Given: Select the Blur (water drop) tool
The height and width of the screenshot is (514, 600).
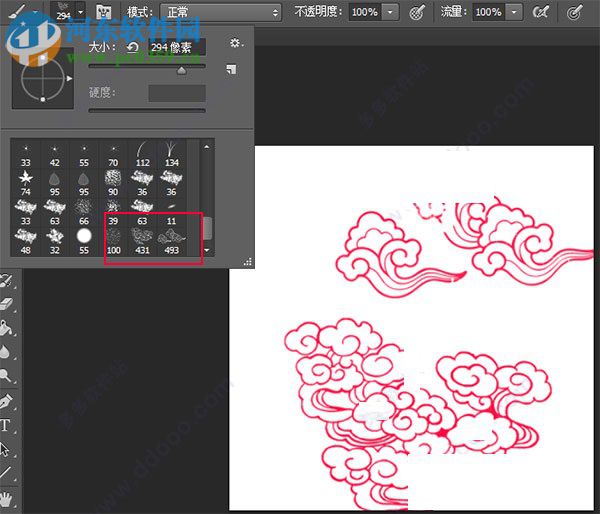Looking at the screenshot, I should pos(5,352).
